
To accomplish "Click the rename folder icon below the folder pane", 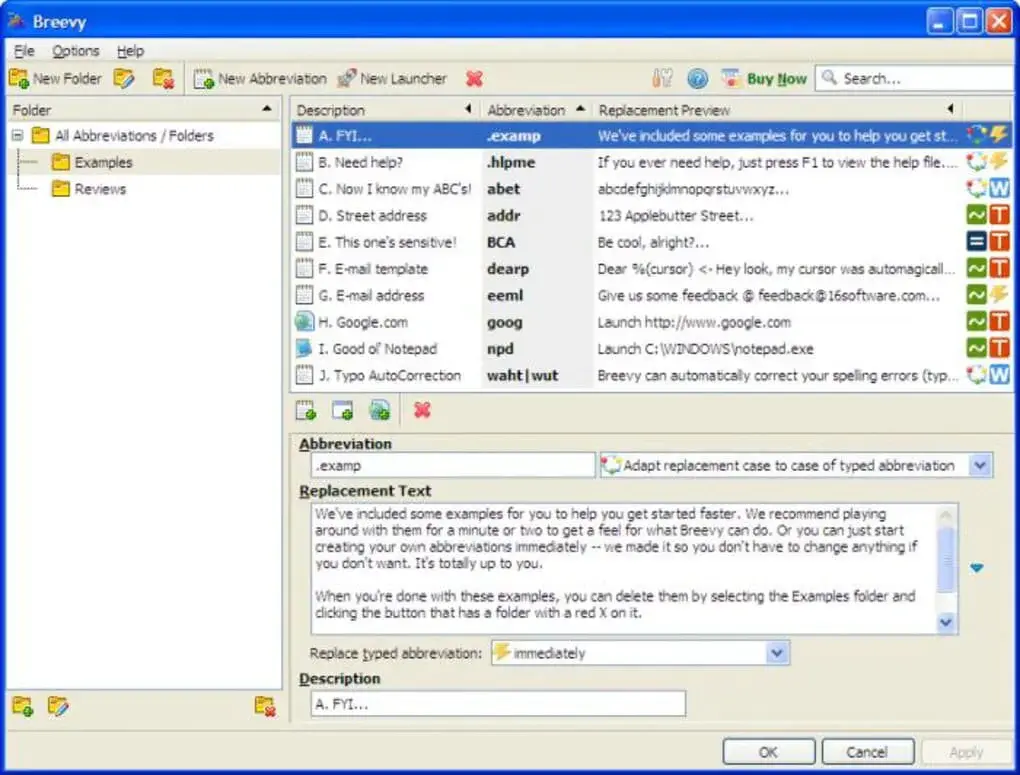I will [58, 706].
